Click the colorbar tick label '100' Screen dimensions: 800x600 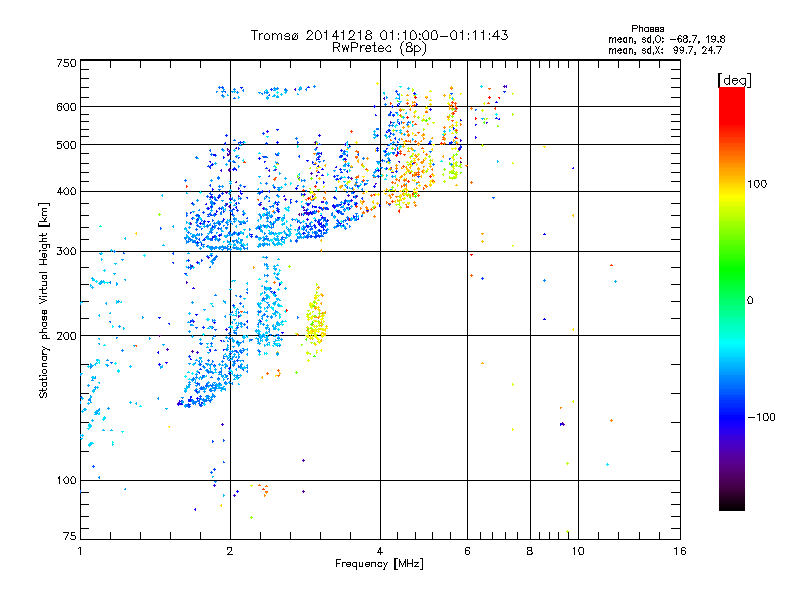[x=757, y=184]
